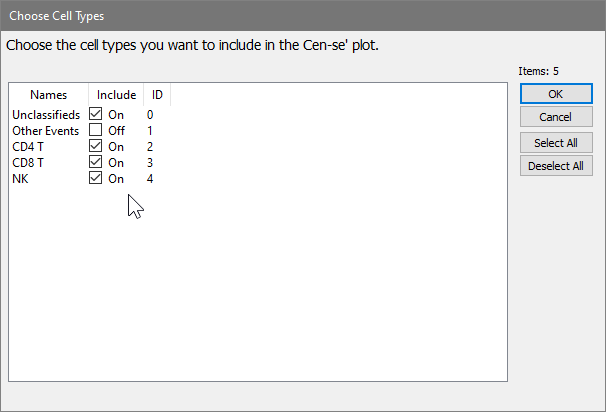Disable the NK include checkbox
Image resolution: width=606 pixels, height=412 pixels.
click(96, 178)
